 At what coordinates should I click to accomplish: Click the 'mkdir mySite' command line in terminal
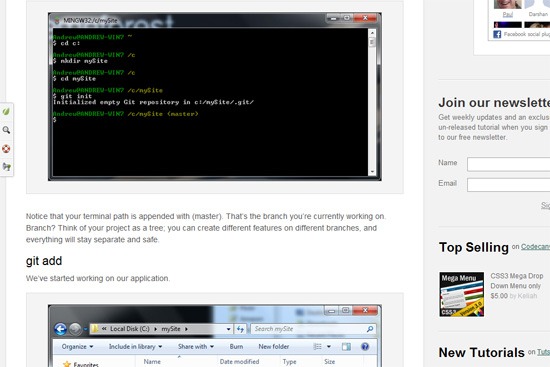(x=80, y=61)
